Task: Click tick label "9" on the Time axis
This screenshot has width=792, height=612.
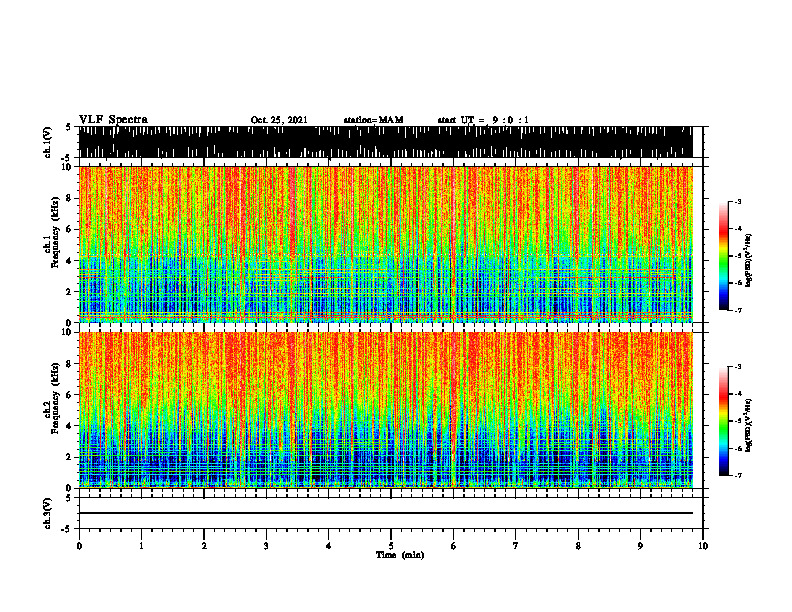Action: (x=640, y=546)
